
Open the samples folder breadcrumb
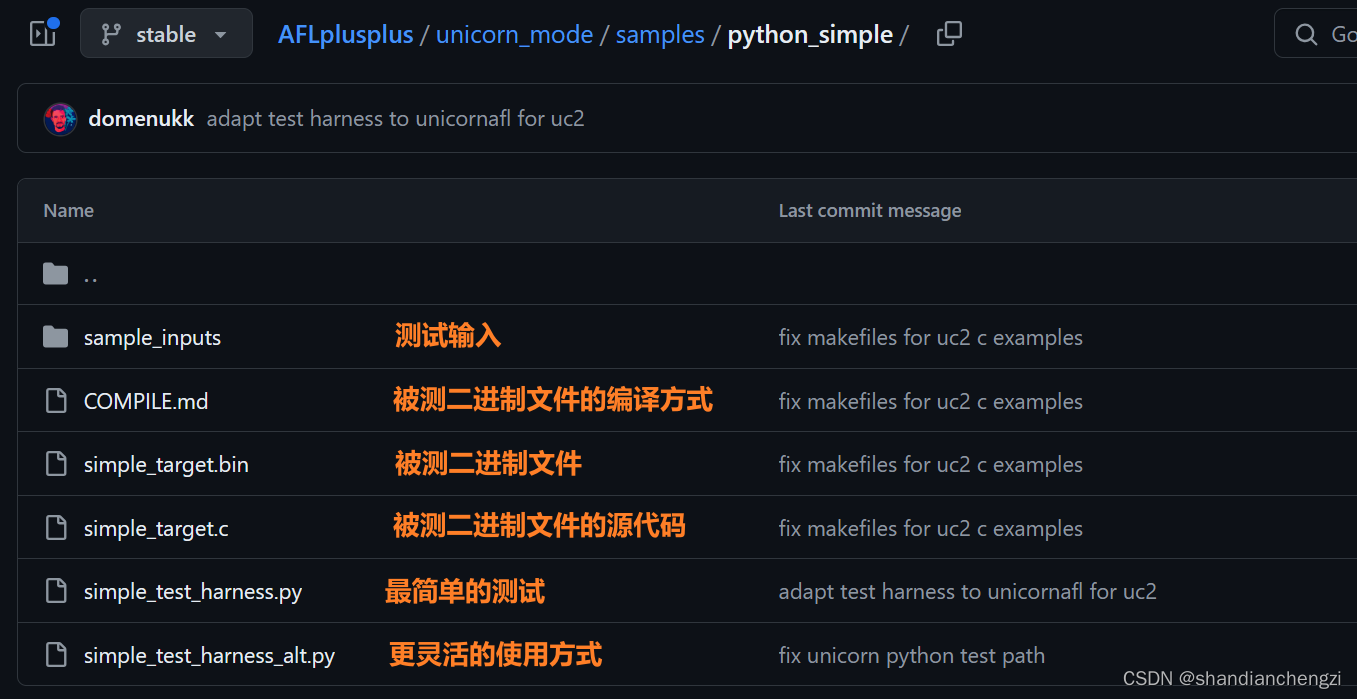click(659, 33)
